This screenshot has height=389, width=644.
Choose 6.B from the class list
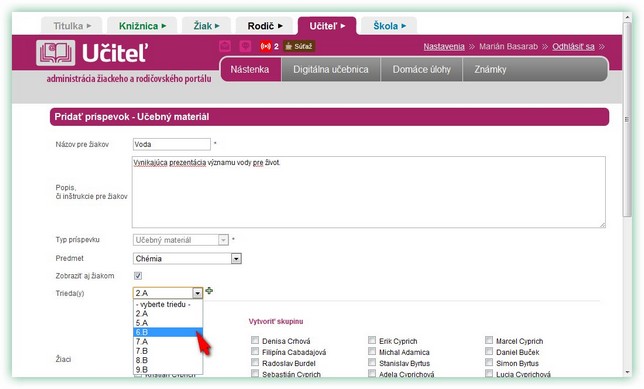(168, 332)
